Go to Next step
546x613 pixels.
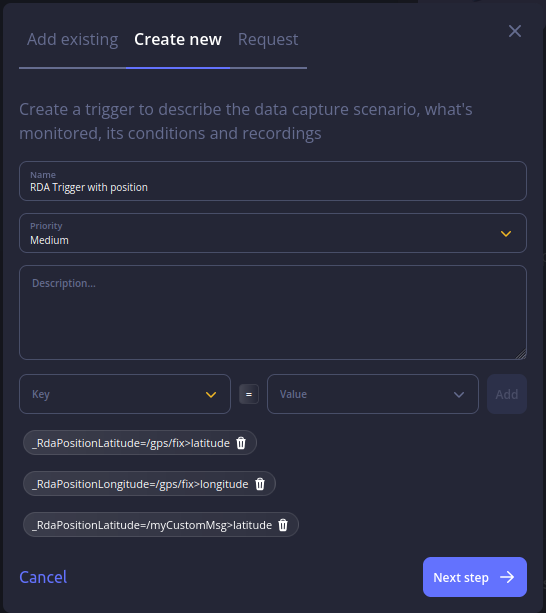tap(475, 577)
